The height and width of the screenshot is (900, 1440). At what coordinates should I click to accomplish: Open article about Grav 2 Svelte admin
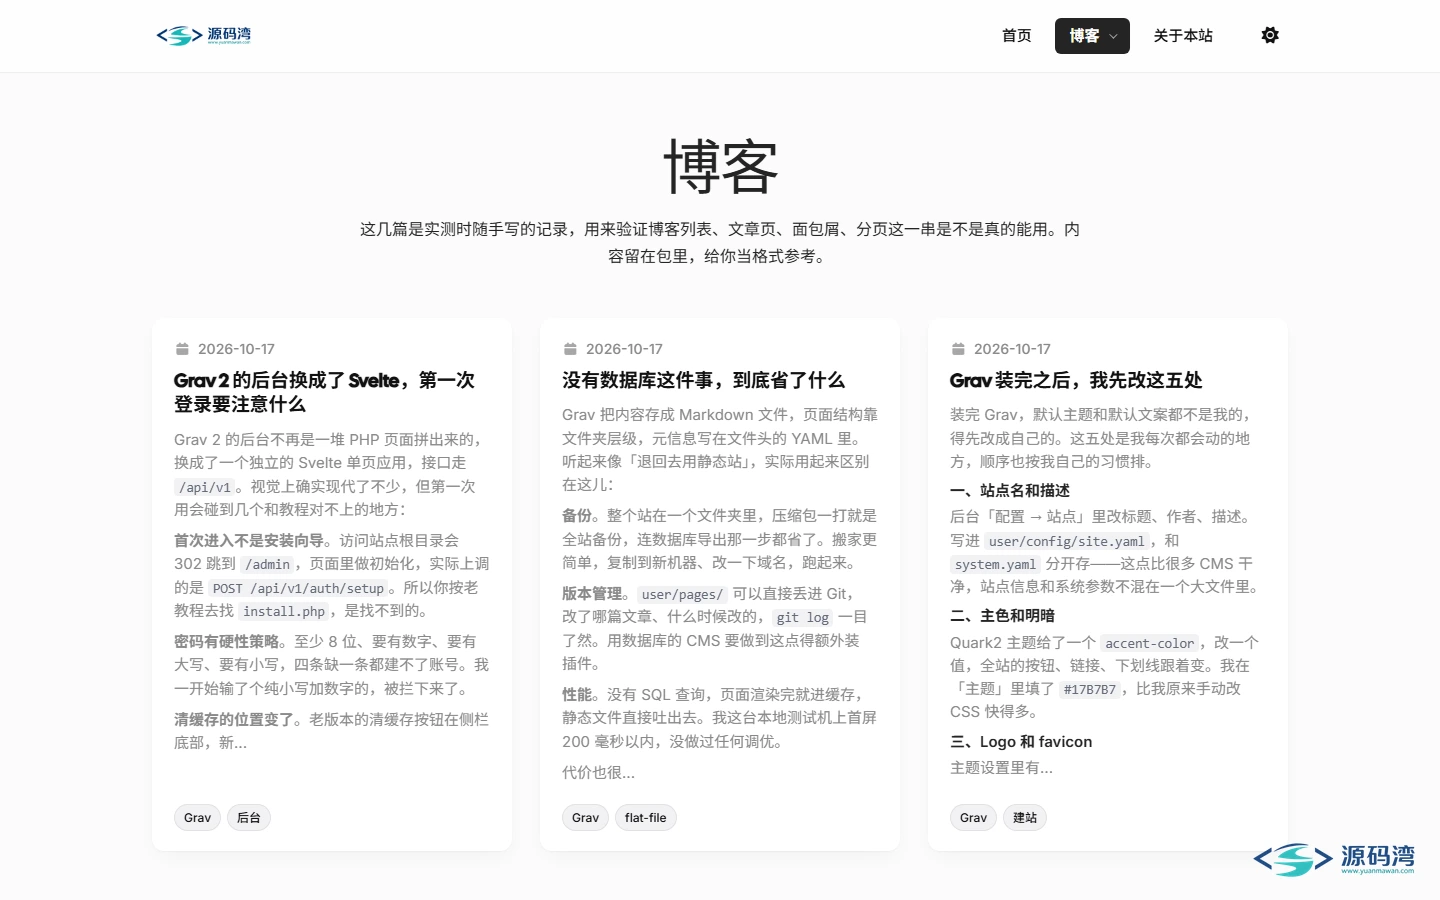tap(324, 392)
